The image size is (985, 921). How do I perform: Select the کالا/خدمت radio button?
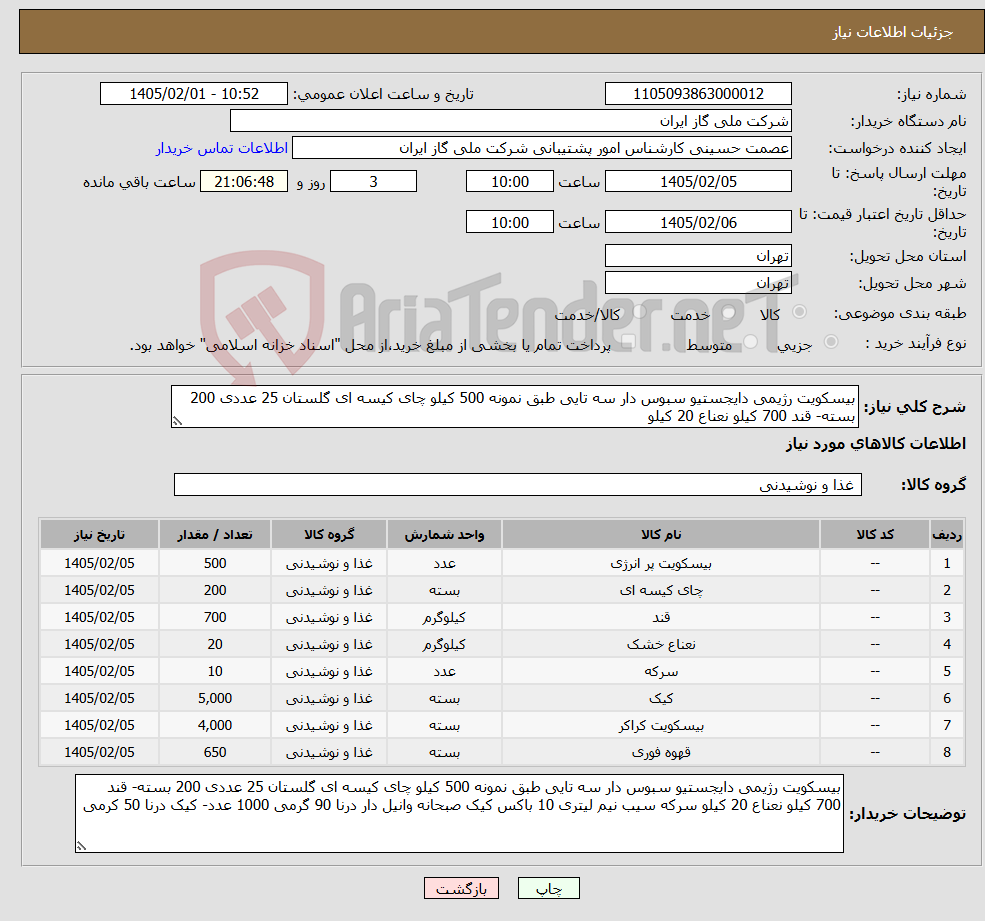640,312
